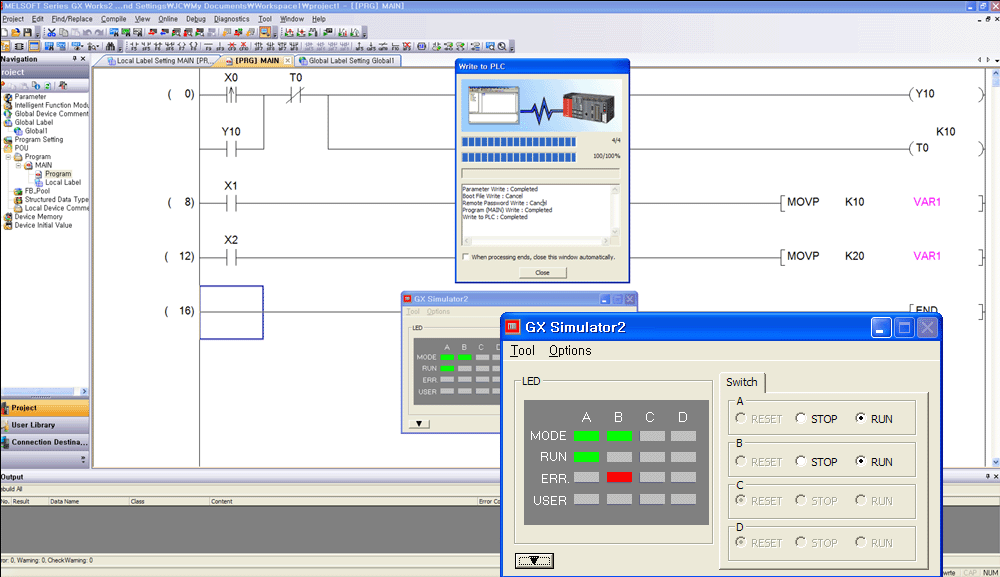Open the Options menu in front GX Simulator2

[x=570, y=350]
